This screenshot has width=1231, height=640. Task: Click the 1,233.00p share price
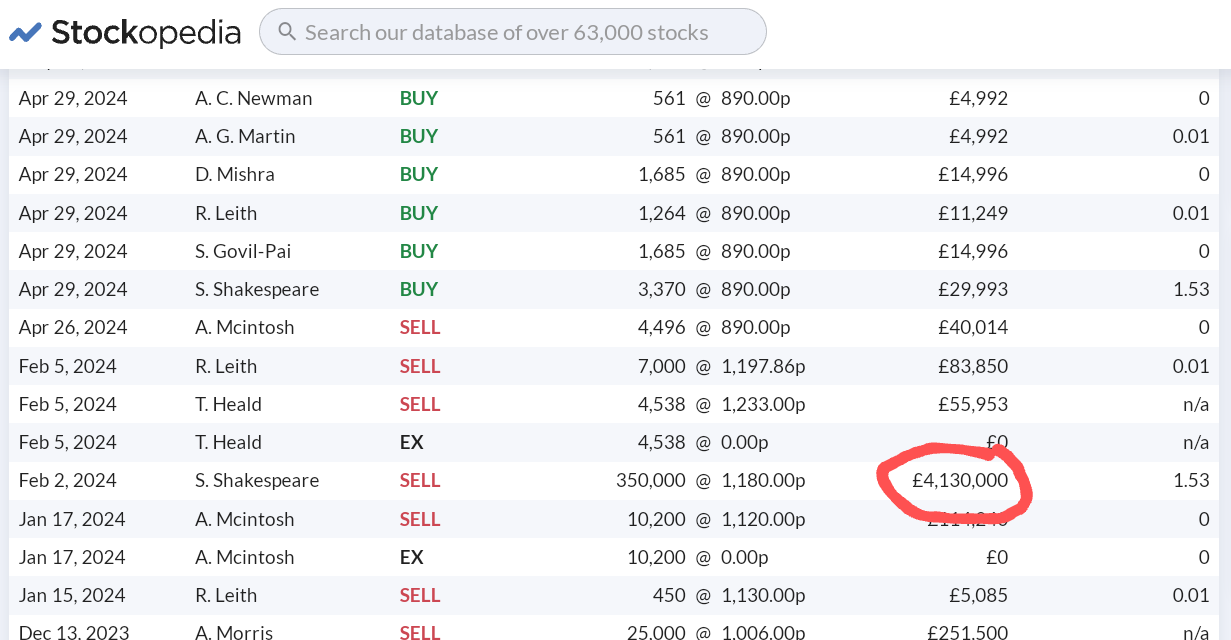(763, 404)
